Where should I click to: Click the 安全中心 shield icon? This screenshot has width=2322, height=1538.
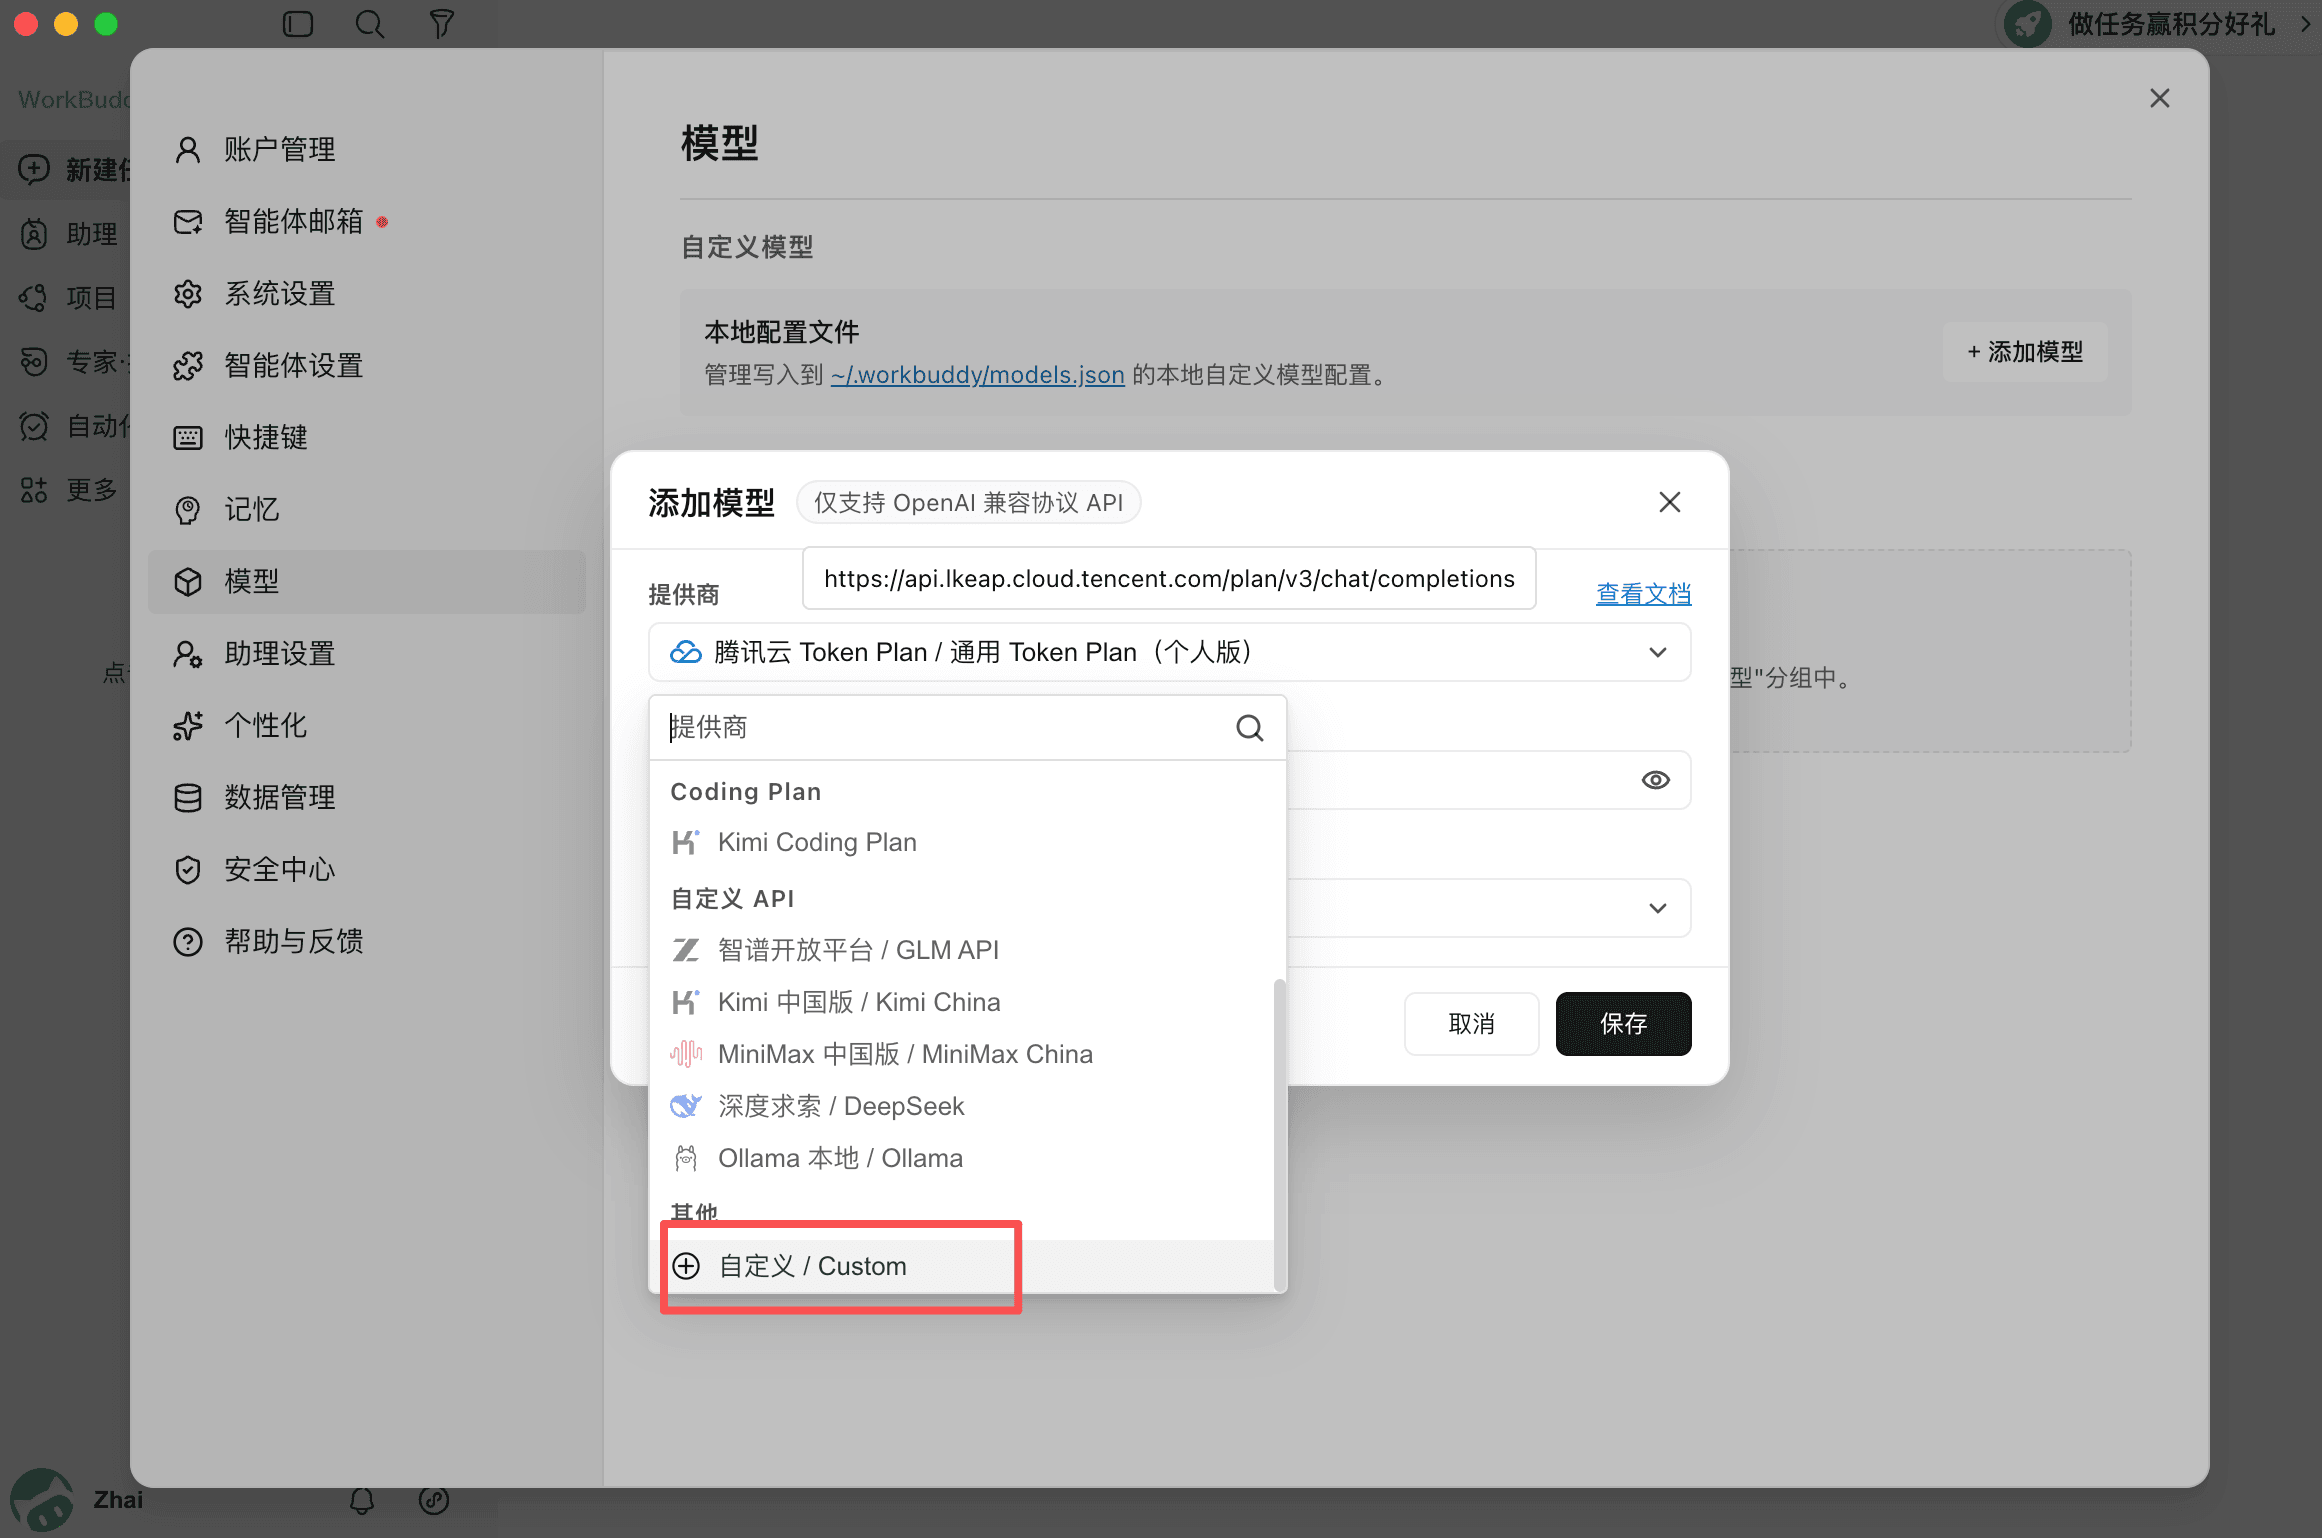point(188,870)
